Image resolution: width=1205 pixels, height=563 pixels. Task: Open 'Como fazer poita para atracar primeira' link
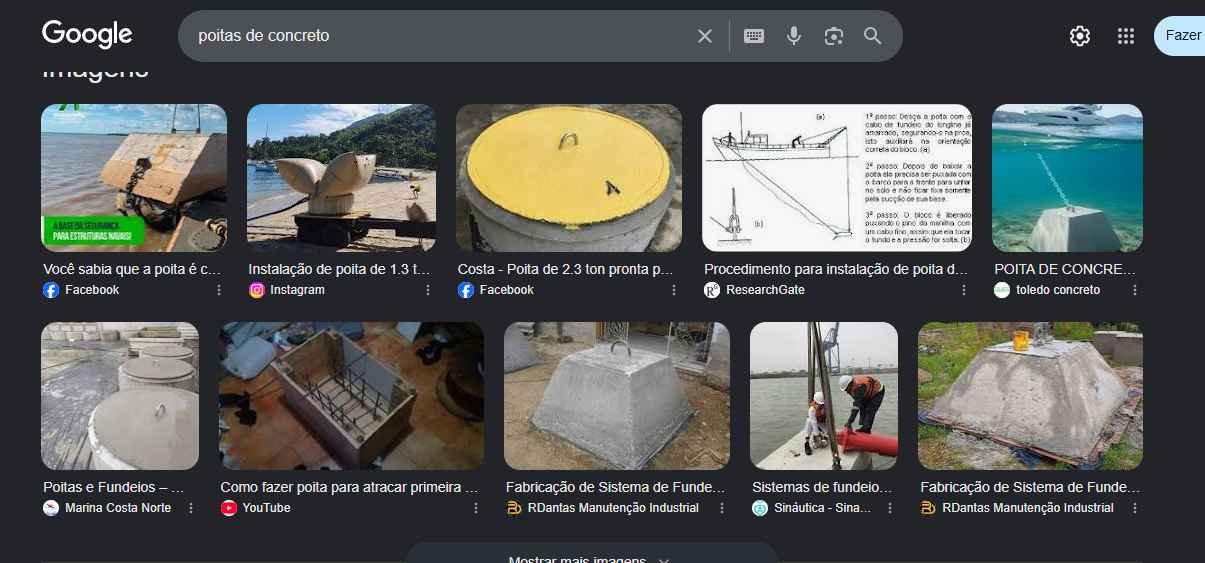[349, 487]
